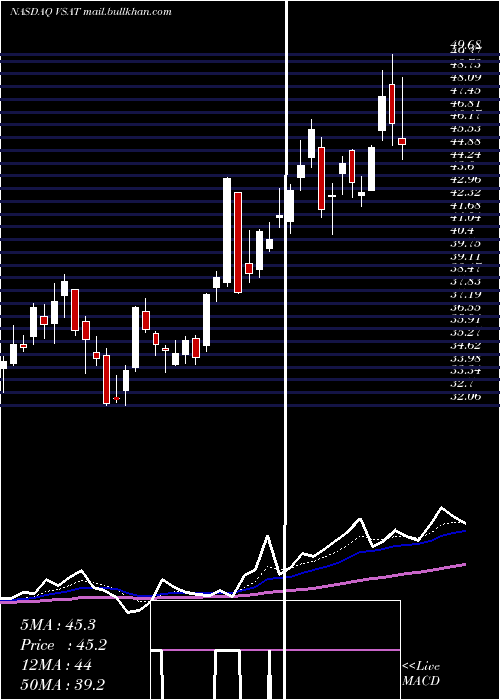
Task: Click the 48.09 price axis label
Action: (x=466, y=77)
